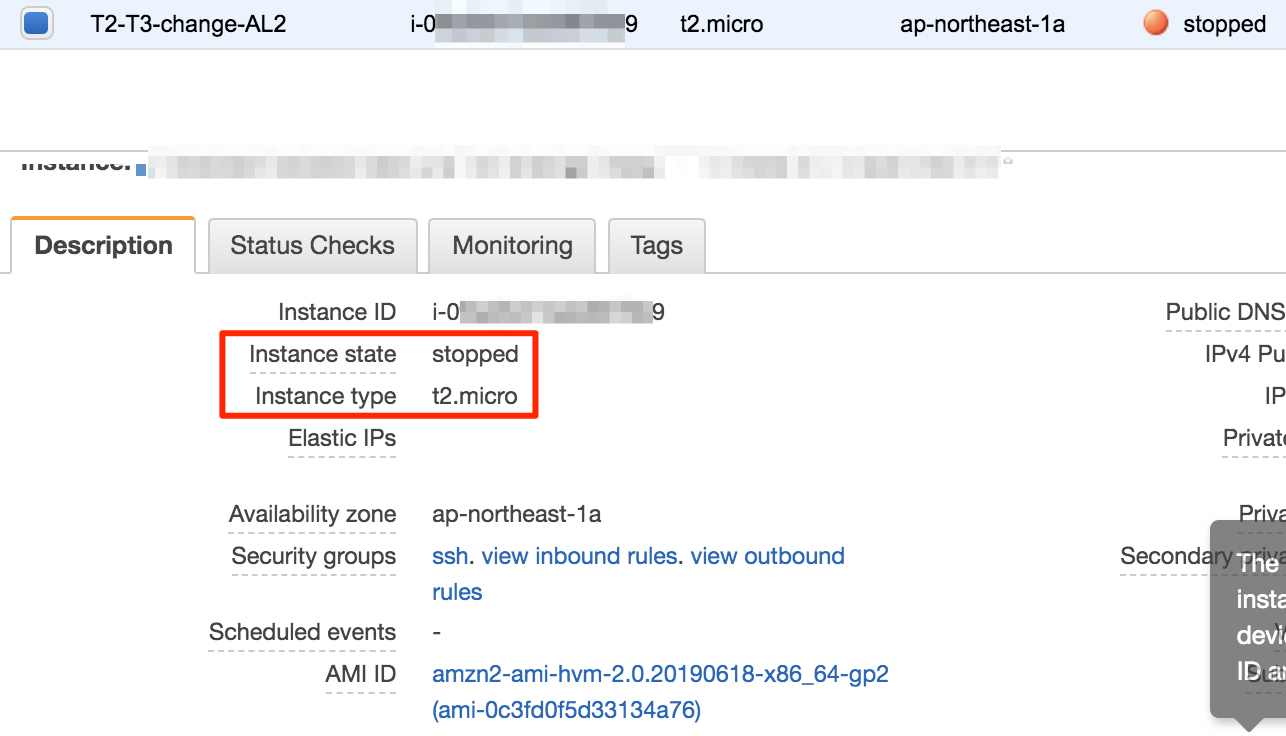Click the stopped text in instance row
This screenshot has height=736, width=1286.
(x=1224, y=24)
